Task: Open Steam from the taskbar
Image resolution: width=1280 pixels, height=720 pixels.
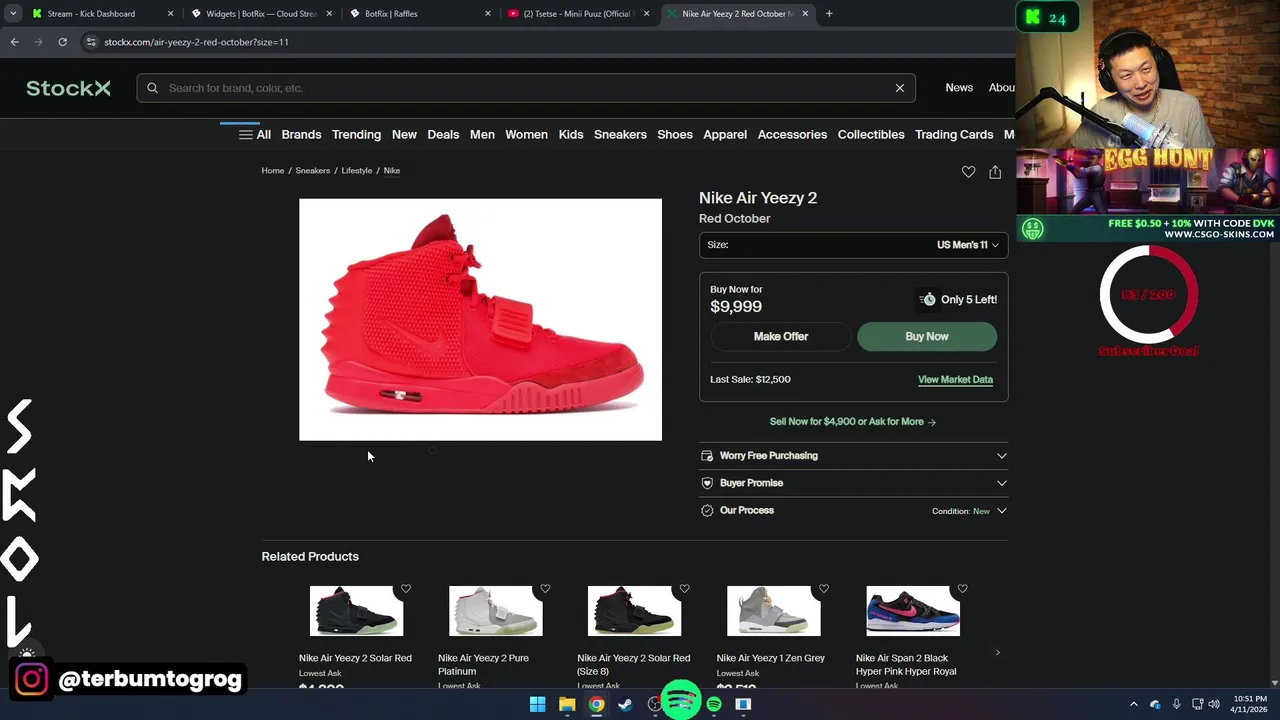Action: 625,704
